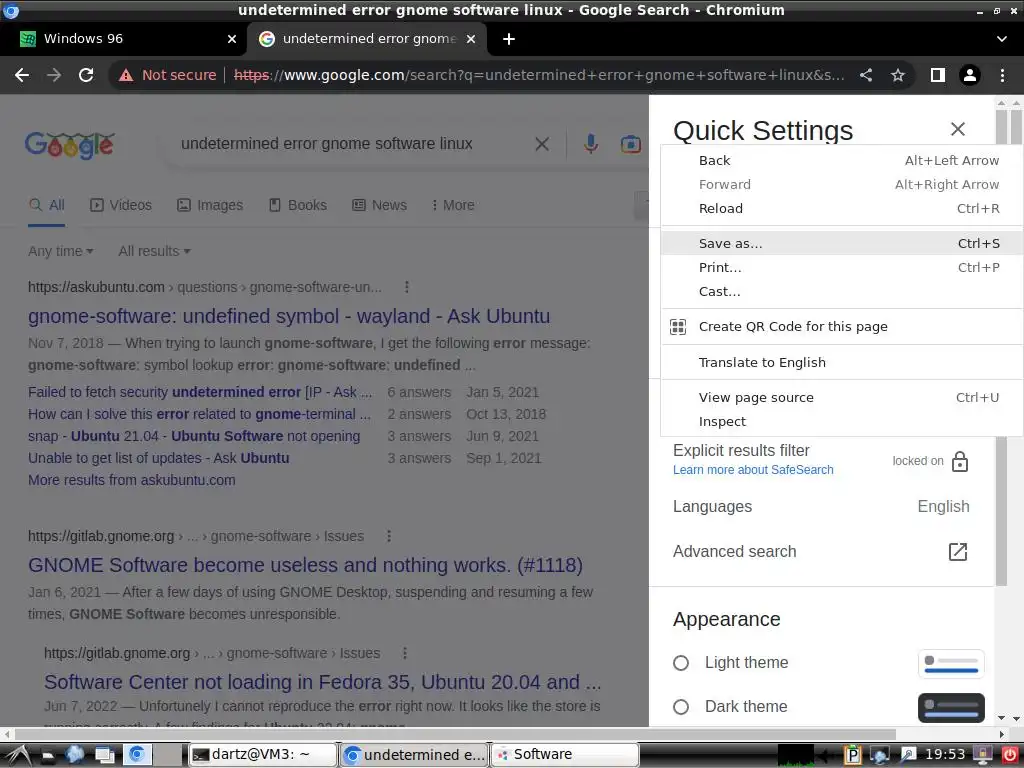Start voice search with microphone icon
The width and height of the screenshot is (1024, 768).
590,144
